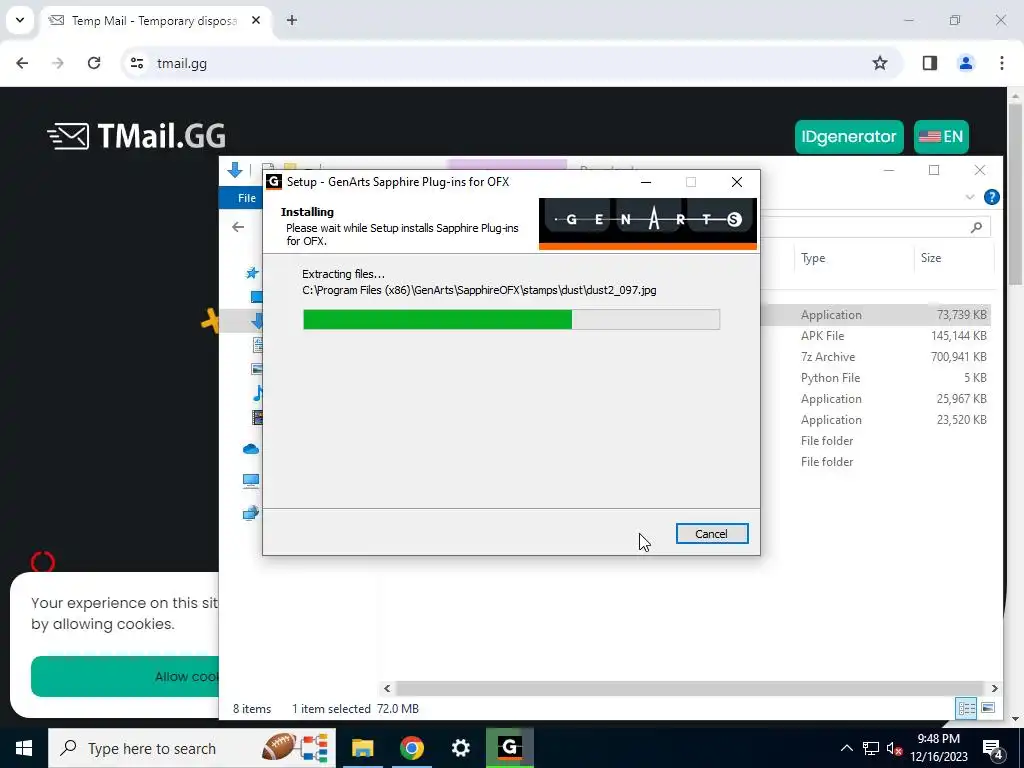Screen dimensions: 1024x768
Task: Open Chrome profile avatar
Action: (x=966, y=63)
